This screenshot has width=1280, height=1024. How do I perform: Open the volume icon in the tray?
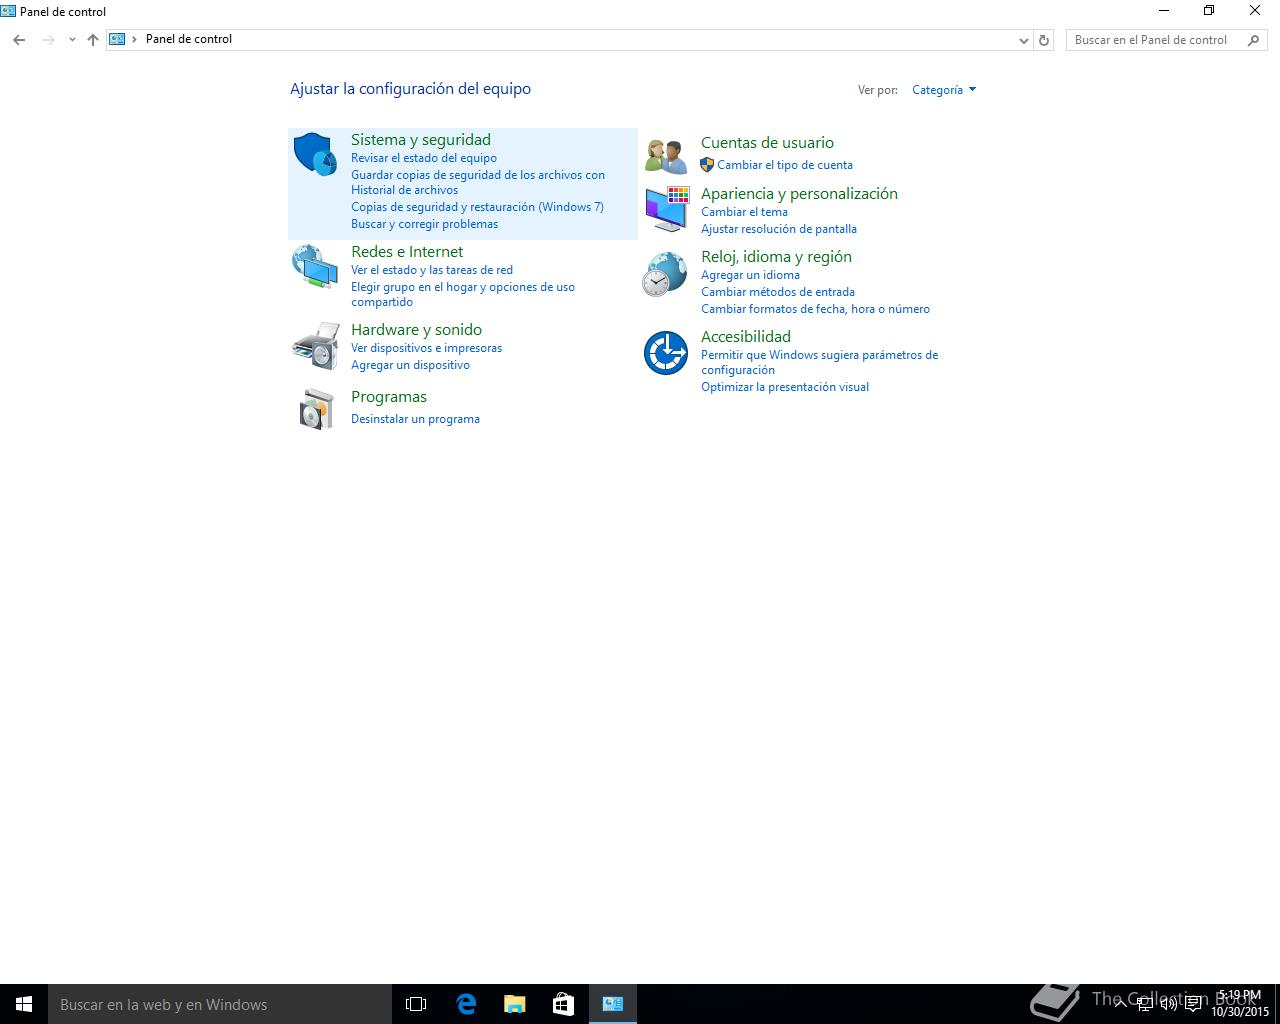(x=1169, y=1004)
